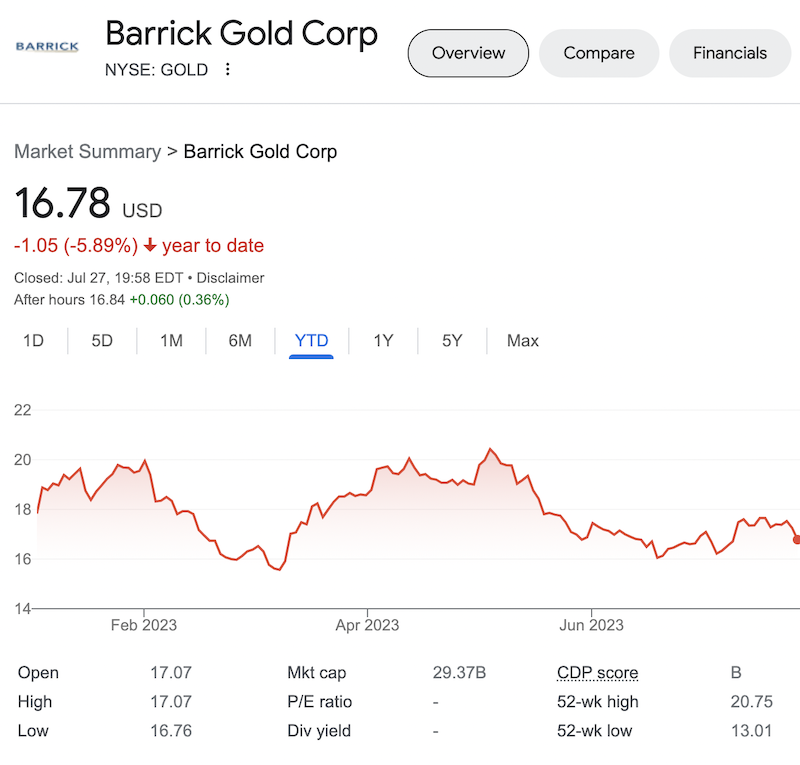Switch to the Compare tab

point(599,53)
